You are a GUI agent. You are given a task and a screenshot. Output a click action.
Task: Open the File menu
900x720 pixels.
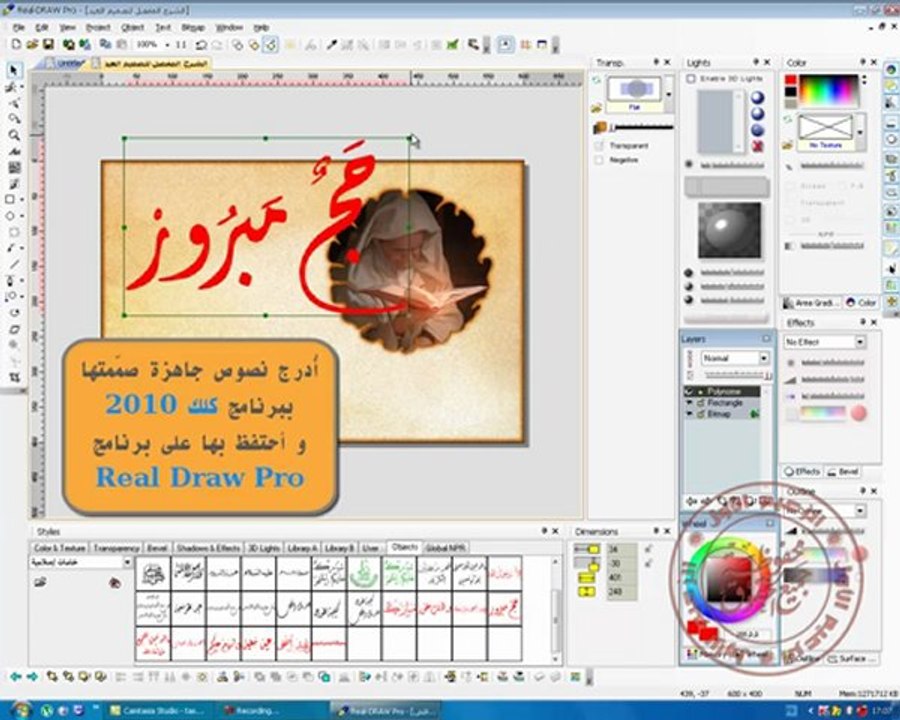click(x=19, y=27)
